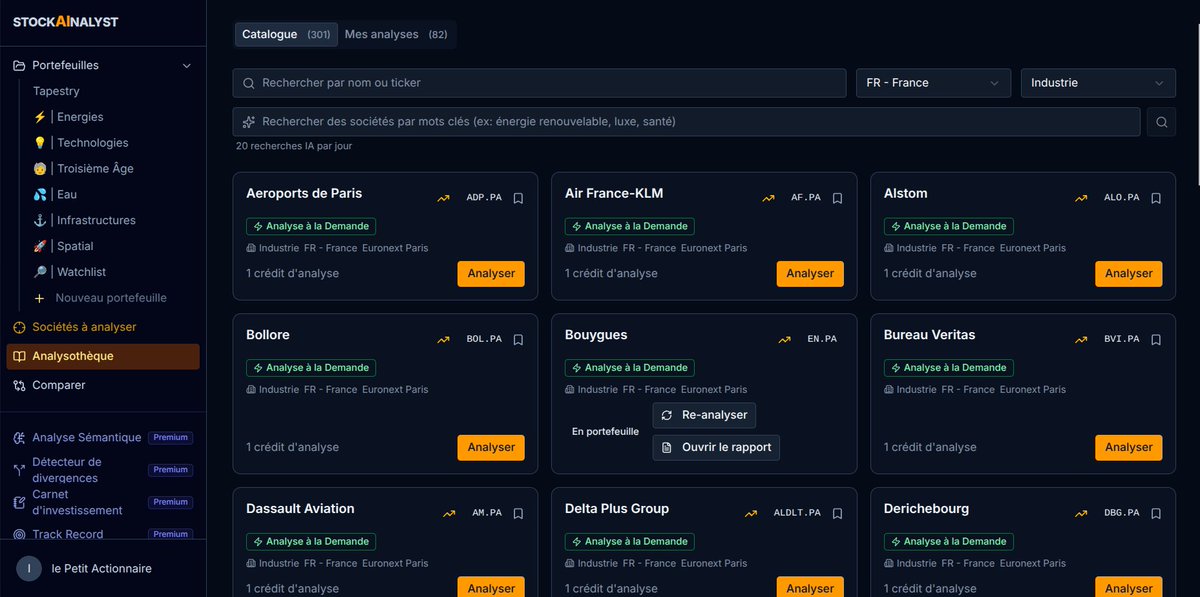Click le Petit Actionnaire profile name

click(102, 568)
